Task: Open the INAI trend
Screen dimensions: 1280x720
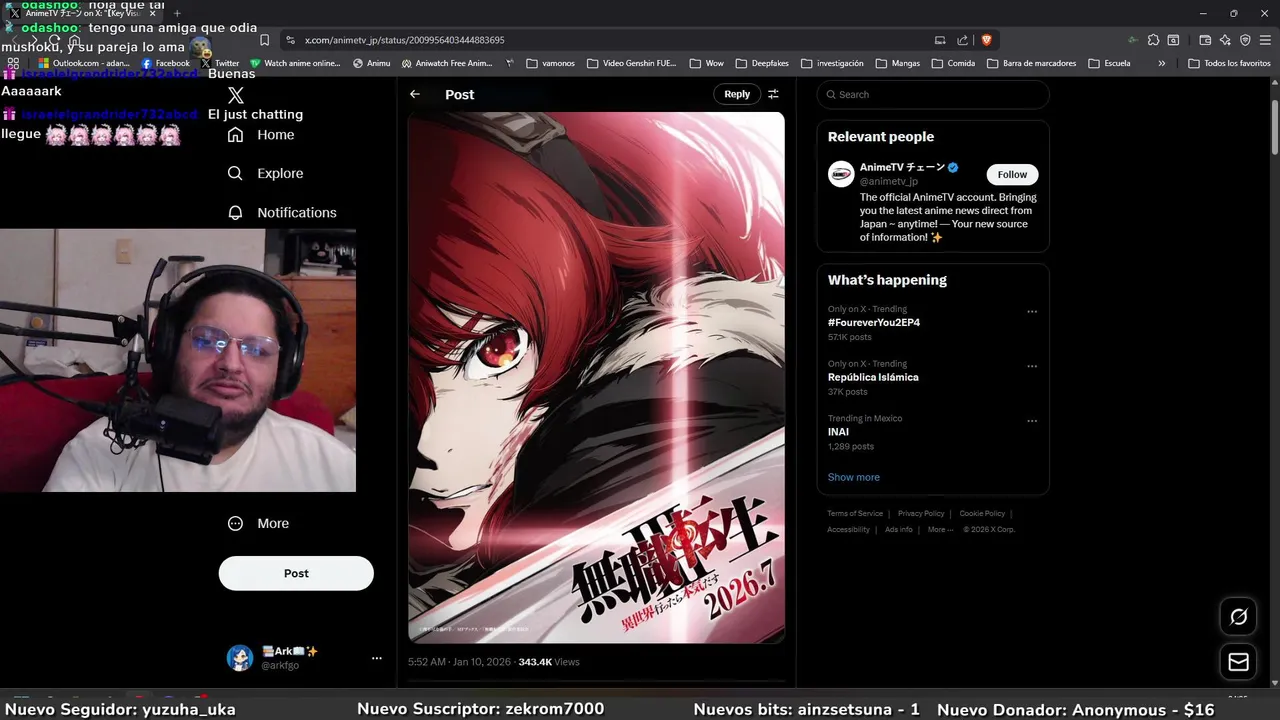Action: pos(838,432)
